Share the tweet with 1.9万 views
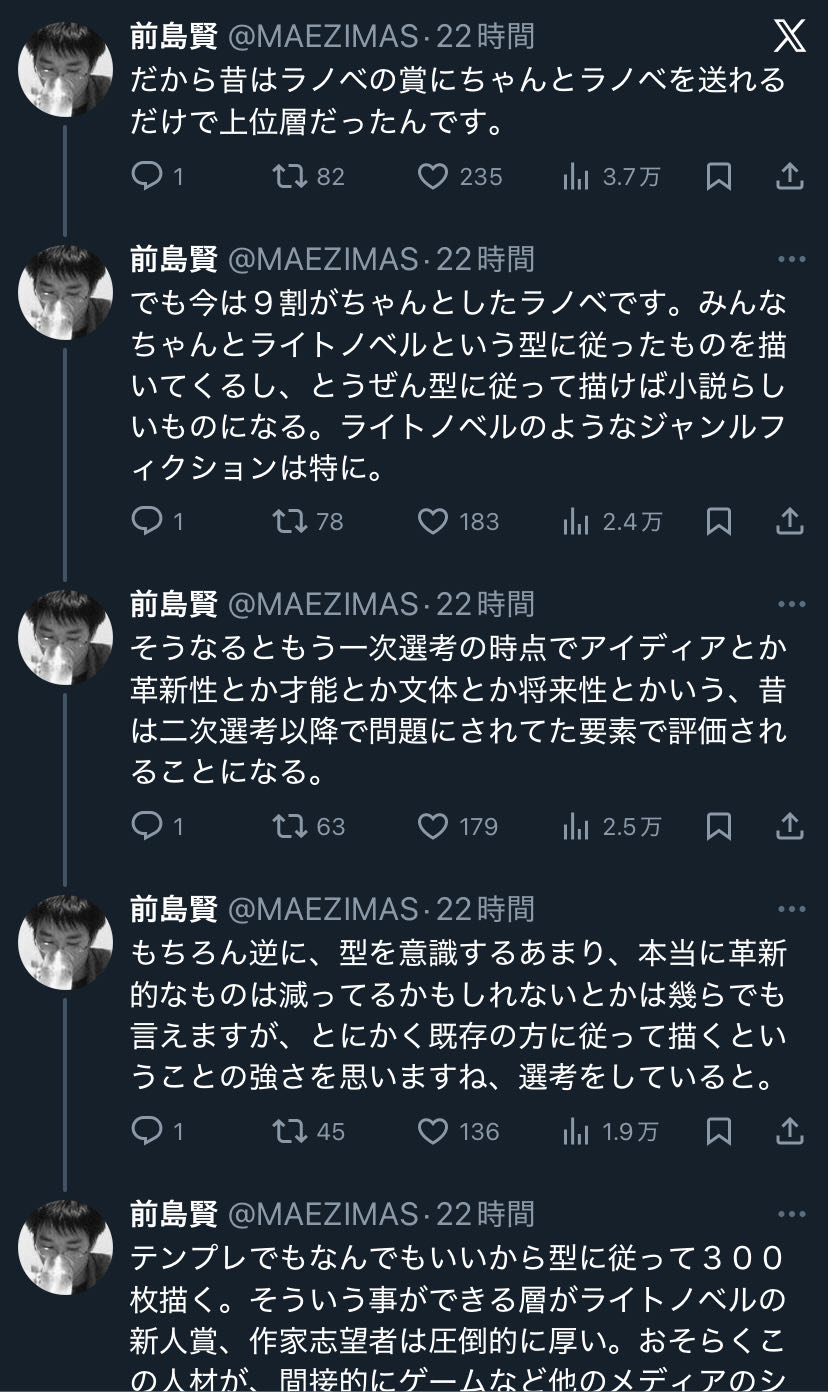This screenshot has height=1392, width=828. 790,1132
